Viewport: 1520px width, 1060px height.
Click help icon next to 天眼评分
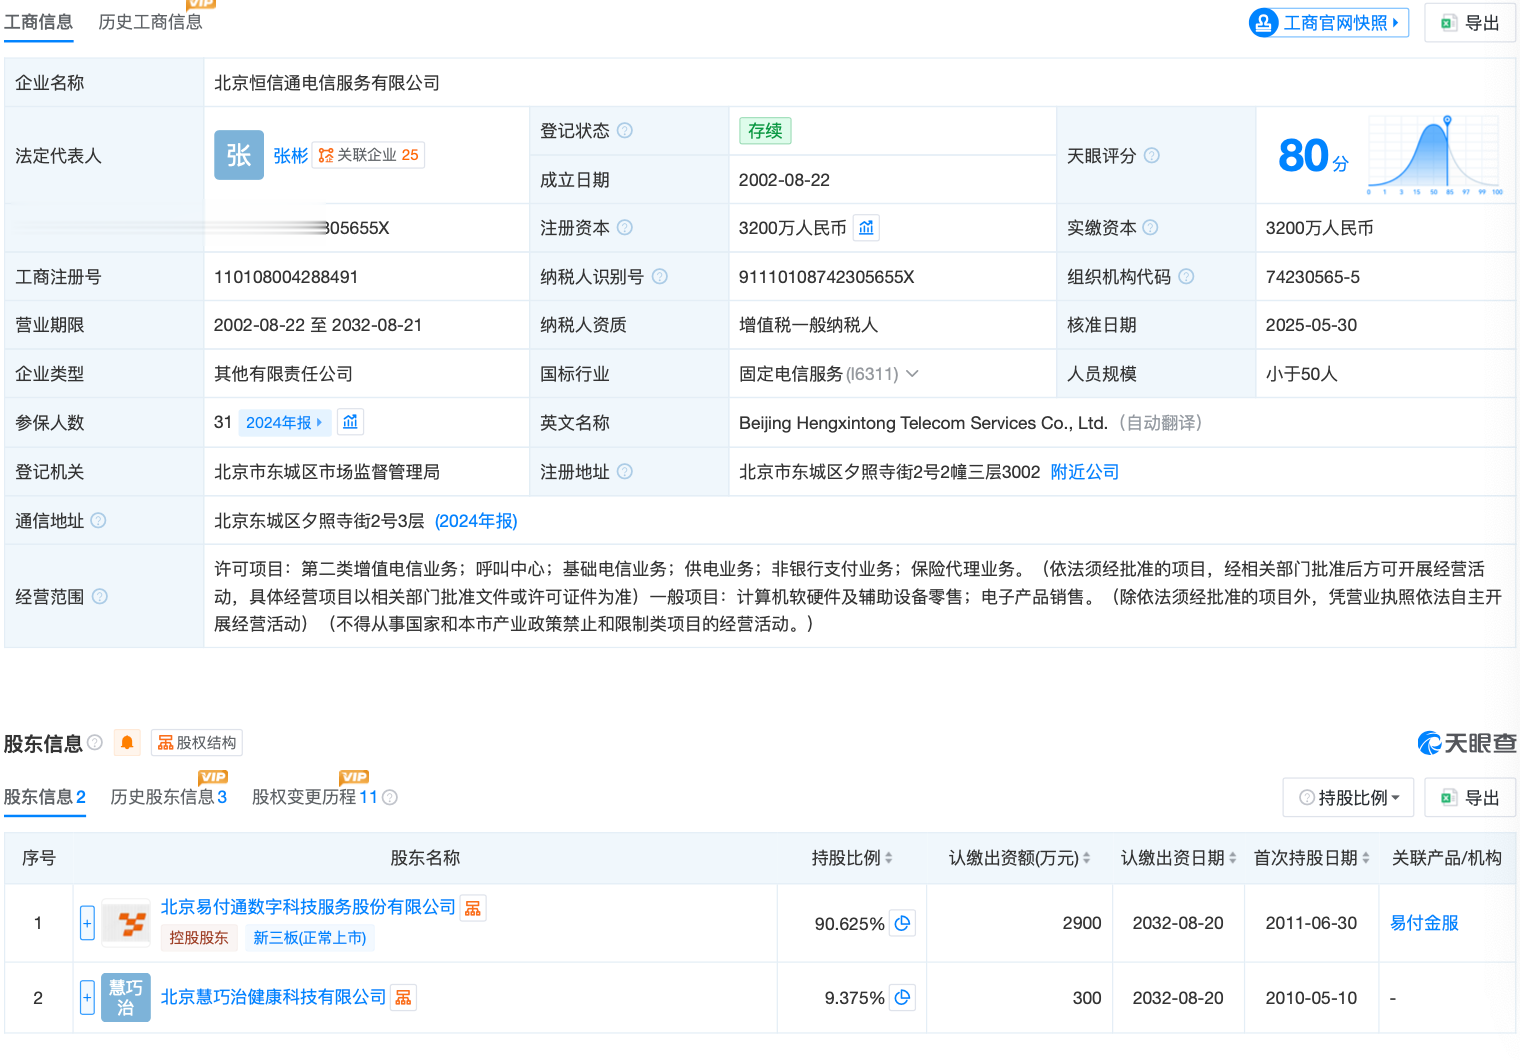pyautogui.click(x=1152, y=155)
